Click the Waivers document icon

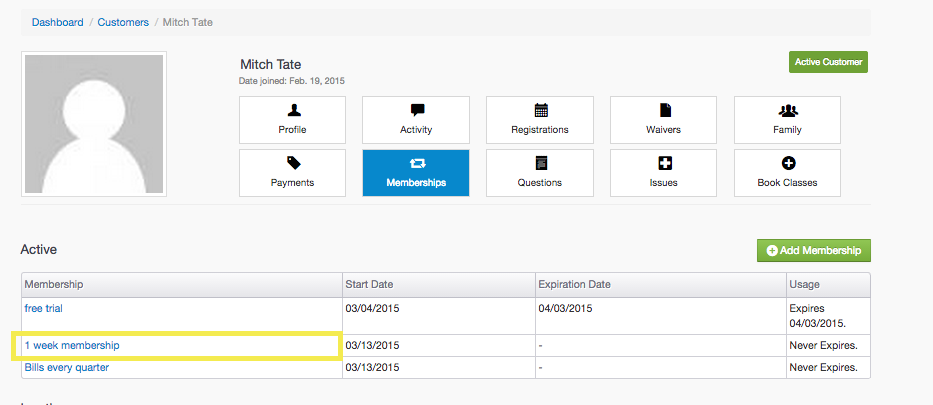pyautogui.click(x=664, y=110)
